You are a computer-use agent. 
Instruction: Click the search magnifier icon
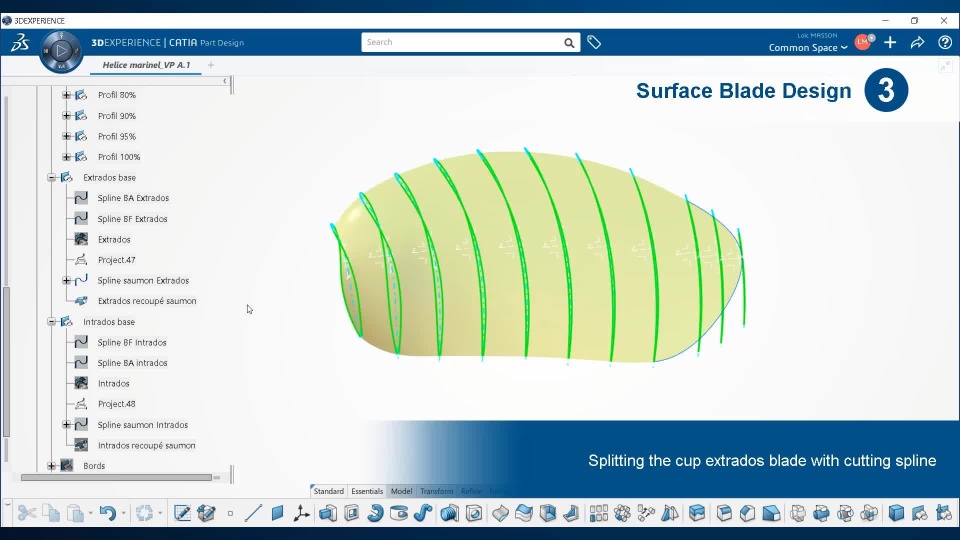click(569, 43)
